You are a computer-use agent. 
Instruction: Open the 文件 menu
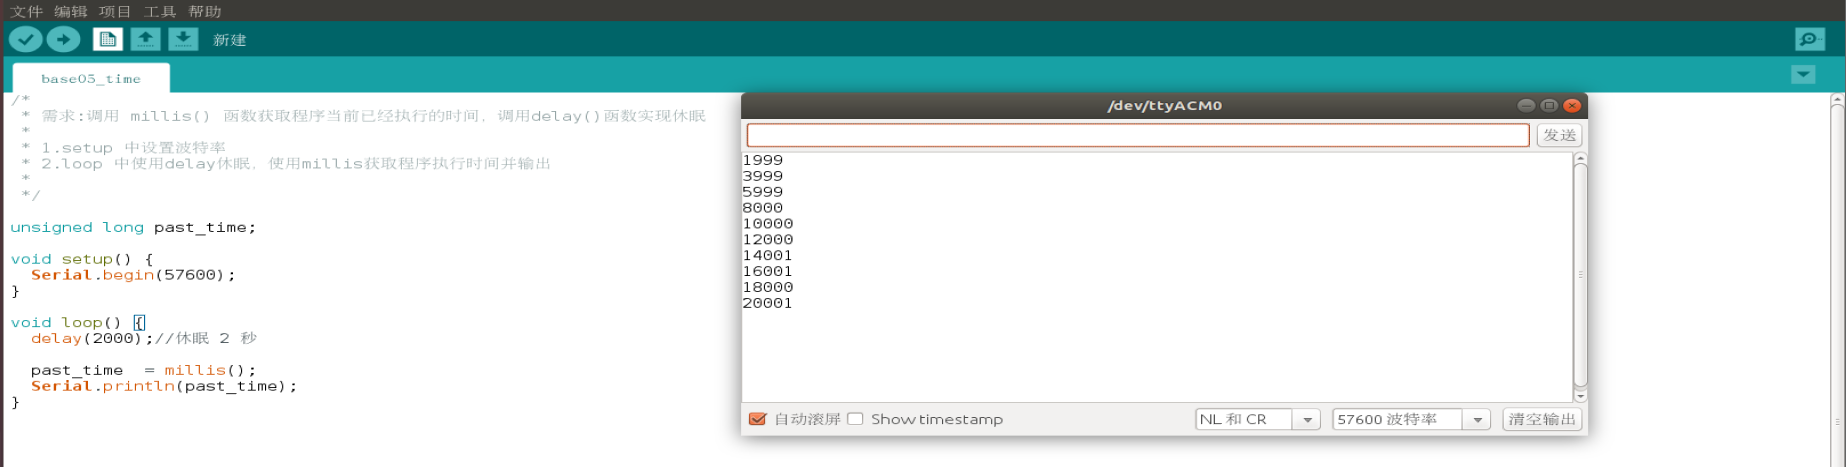pos(26,11)
